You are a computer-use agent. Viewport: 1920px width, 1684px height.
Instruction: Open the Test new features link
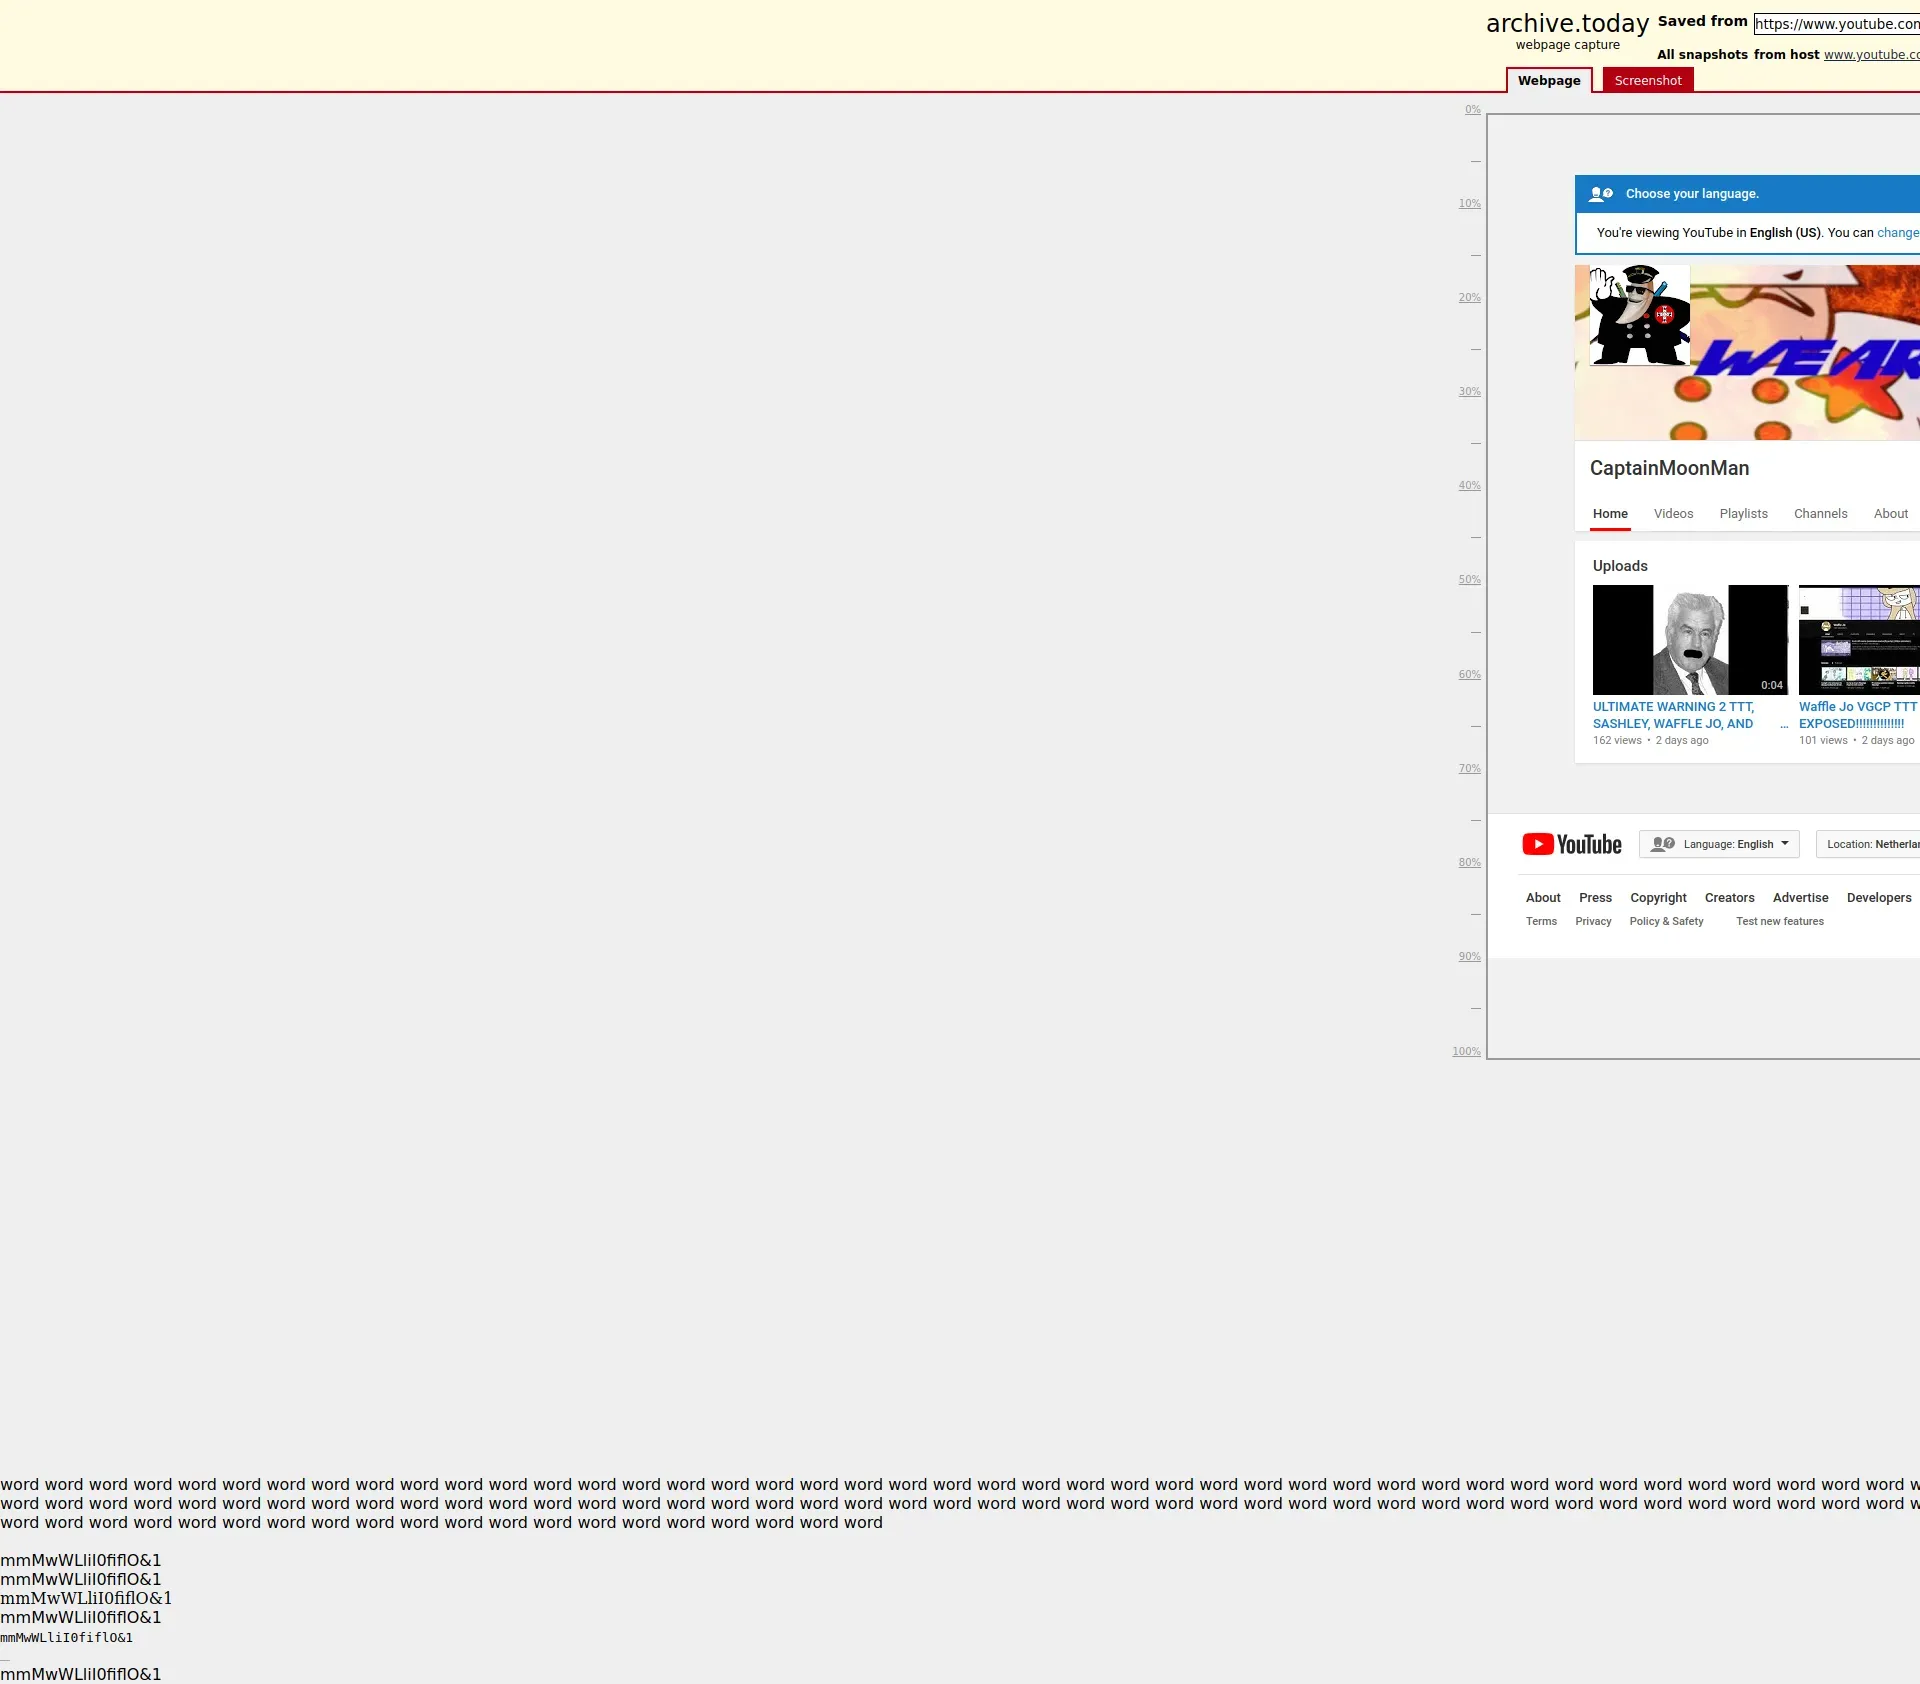point(1779,922)
